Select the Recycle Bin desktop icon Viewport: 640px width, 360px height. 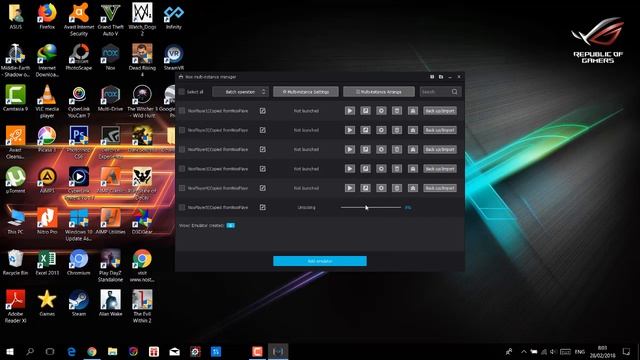pyautogui.click(x=16, y=262)
